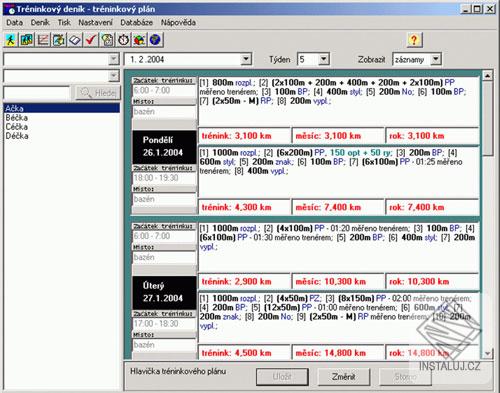Click the 'trénink: 3,100 km' cell
500x393 pixels.
coord(245,136)
